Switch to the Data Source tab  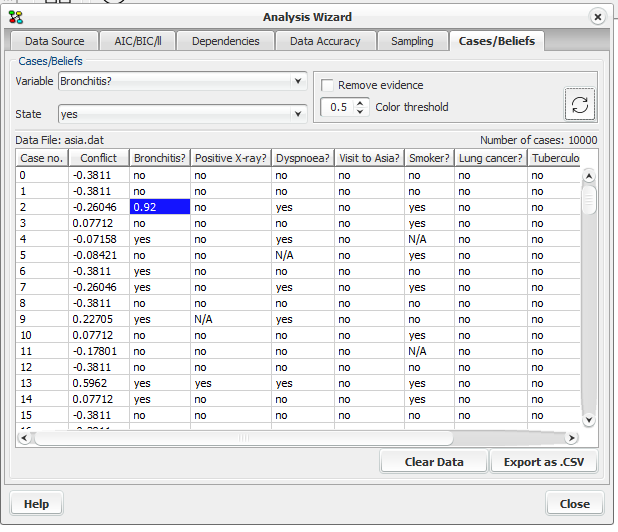[x=54, y=41]
